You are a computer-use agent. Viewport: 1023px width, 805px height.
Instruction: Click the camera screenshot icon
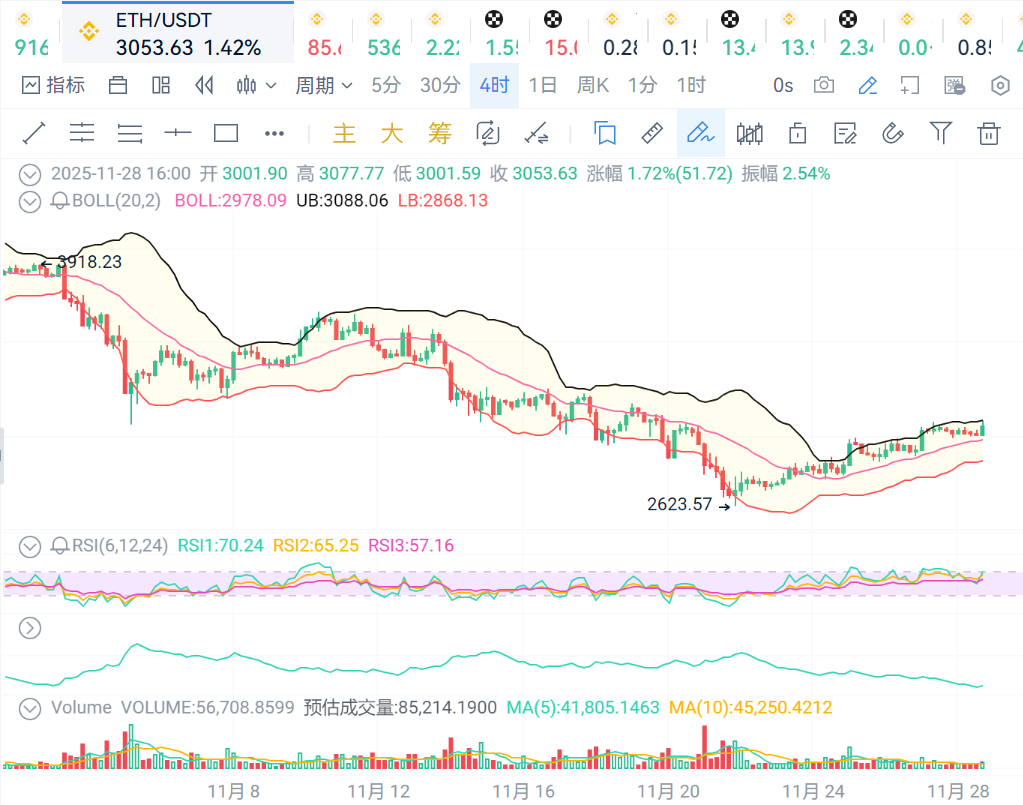(x=824, y=86)
